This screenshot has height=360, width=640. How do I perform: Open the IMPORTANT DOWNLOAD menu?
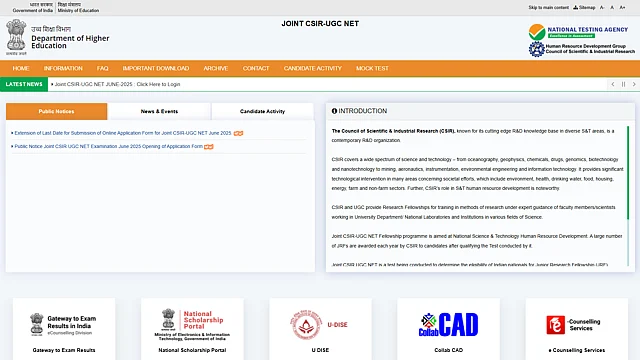pyautogui.click(x=156, y=69)
